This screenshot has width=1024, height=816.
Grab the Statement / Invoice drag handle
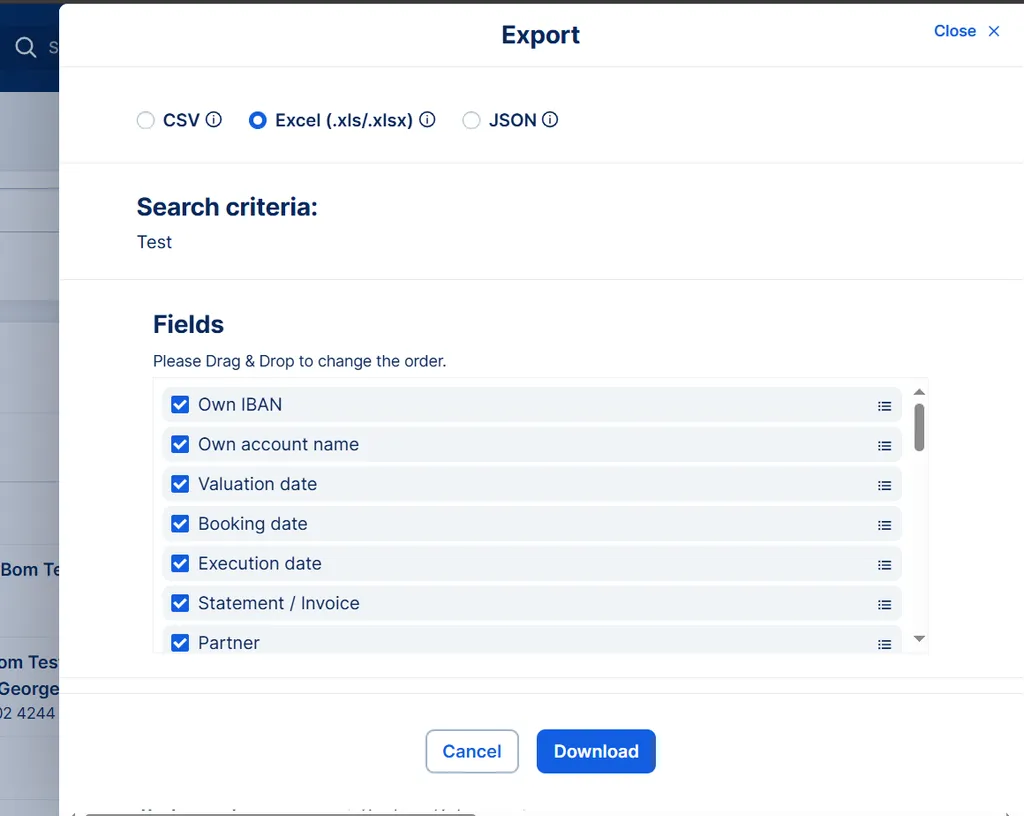pyautogui.click(x=884, y=605)
